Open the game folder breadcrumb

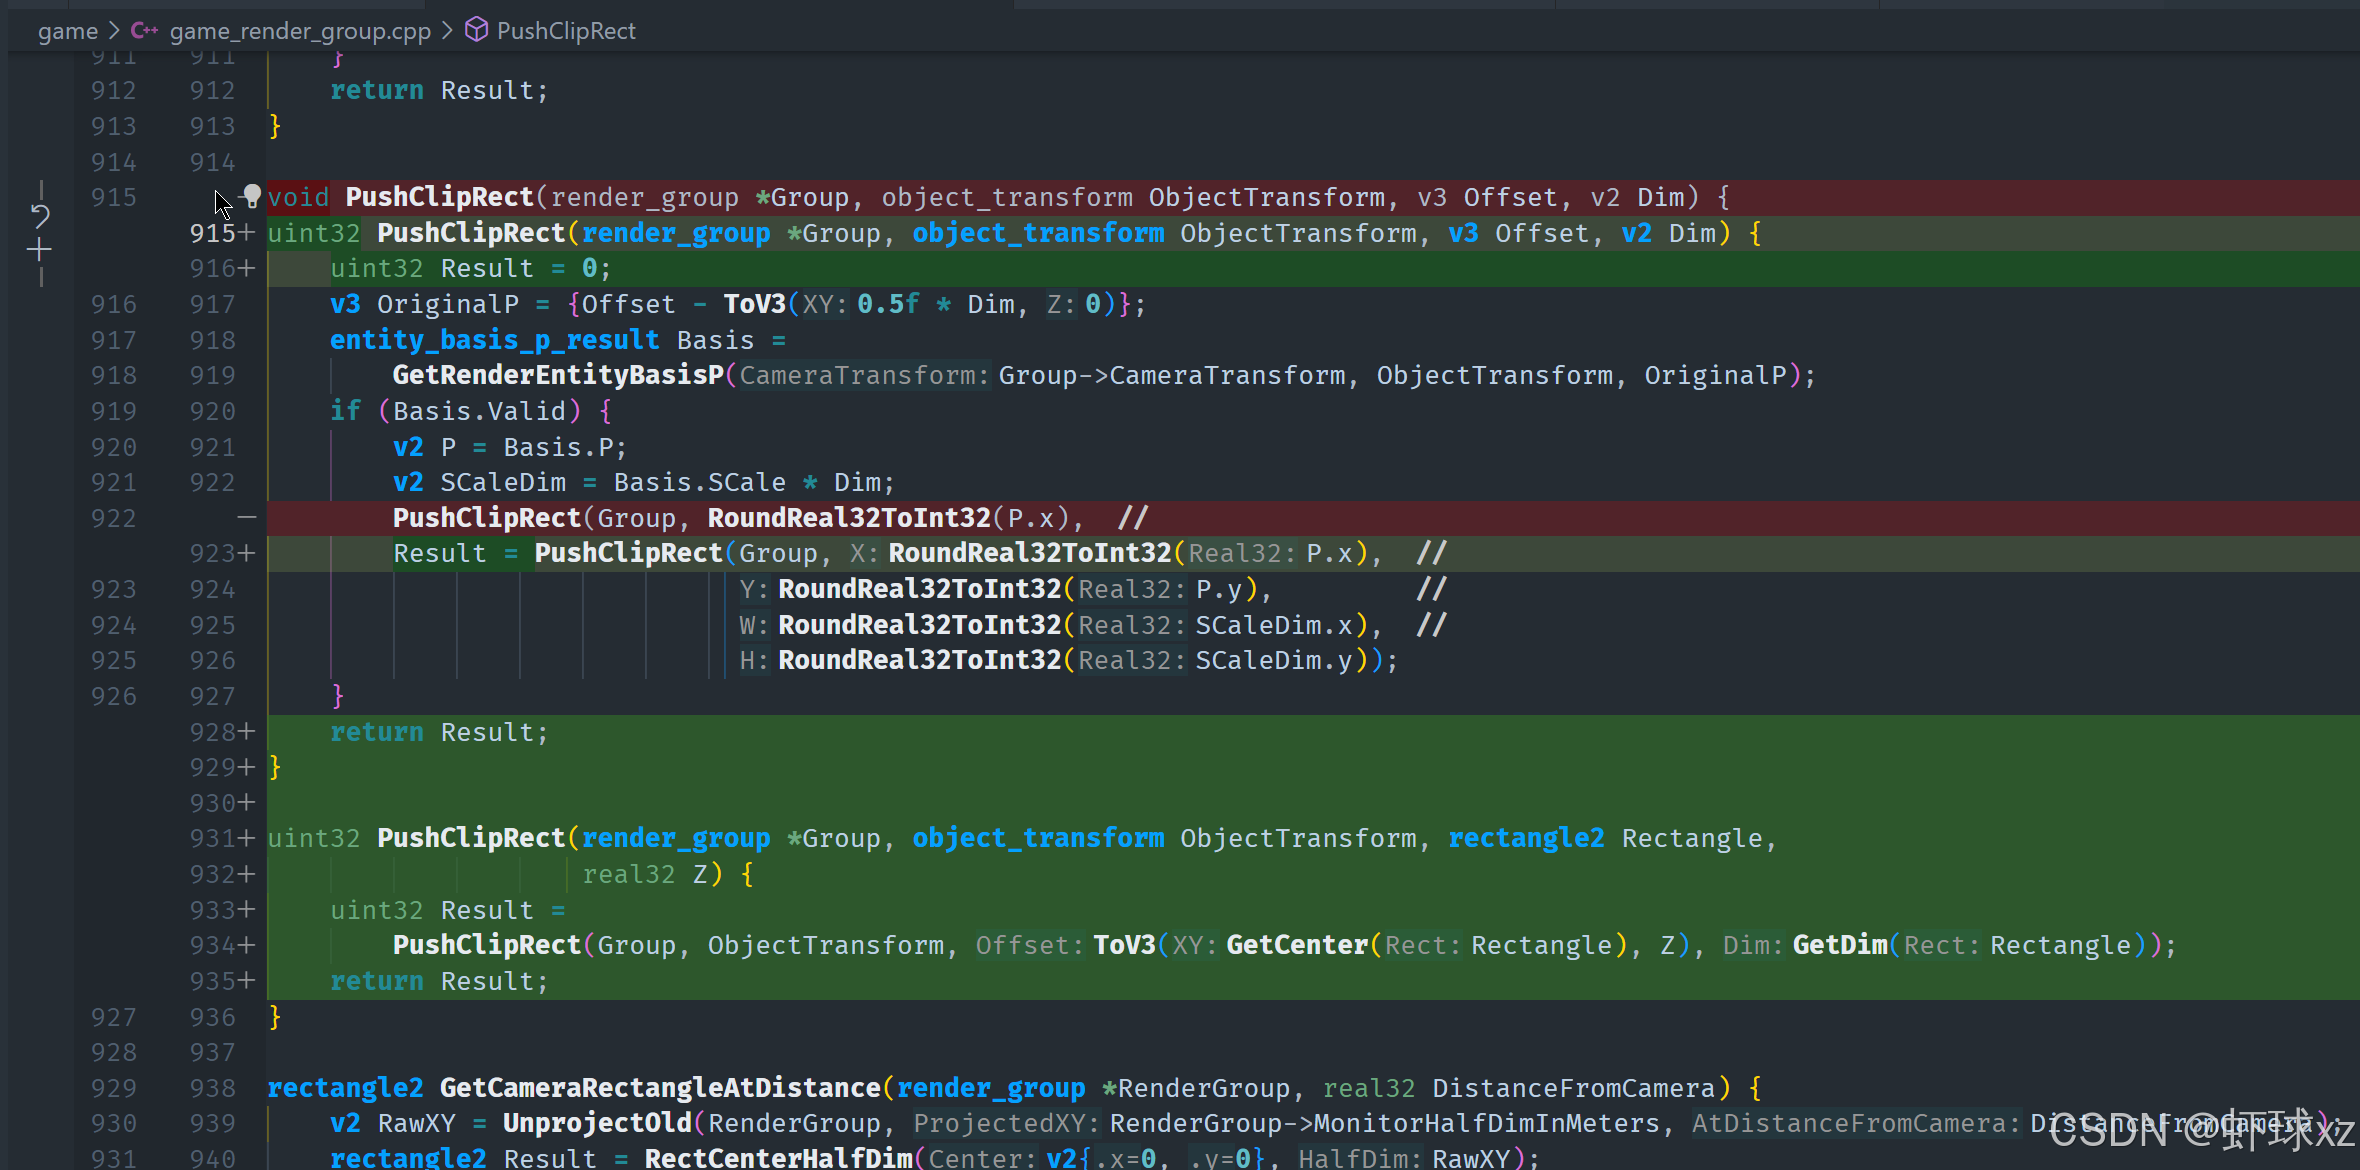67,31
